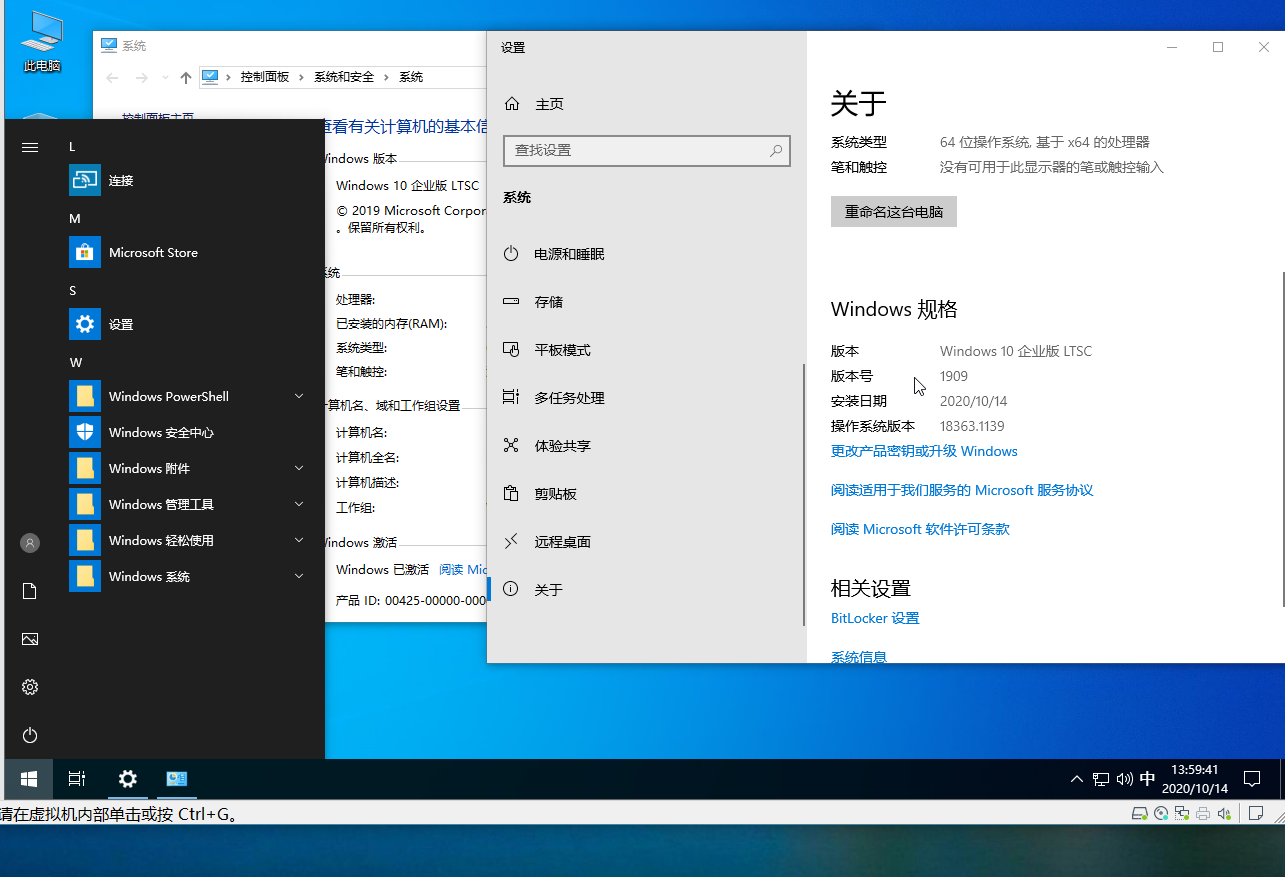This screenshot has height=877, width=1285.
Task: Open volume control in system tray
Action: click(x=1124, y=779)
